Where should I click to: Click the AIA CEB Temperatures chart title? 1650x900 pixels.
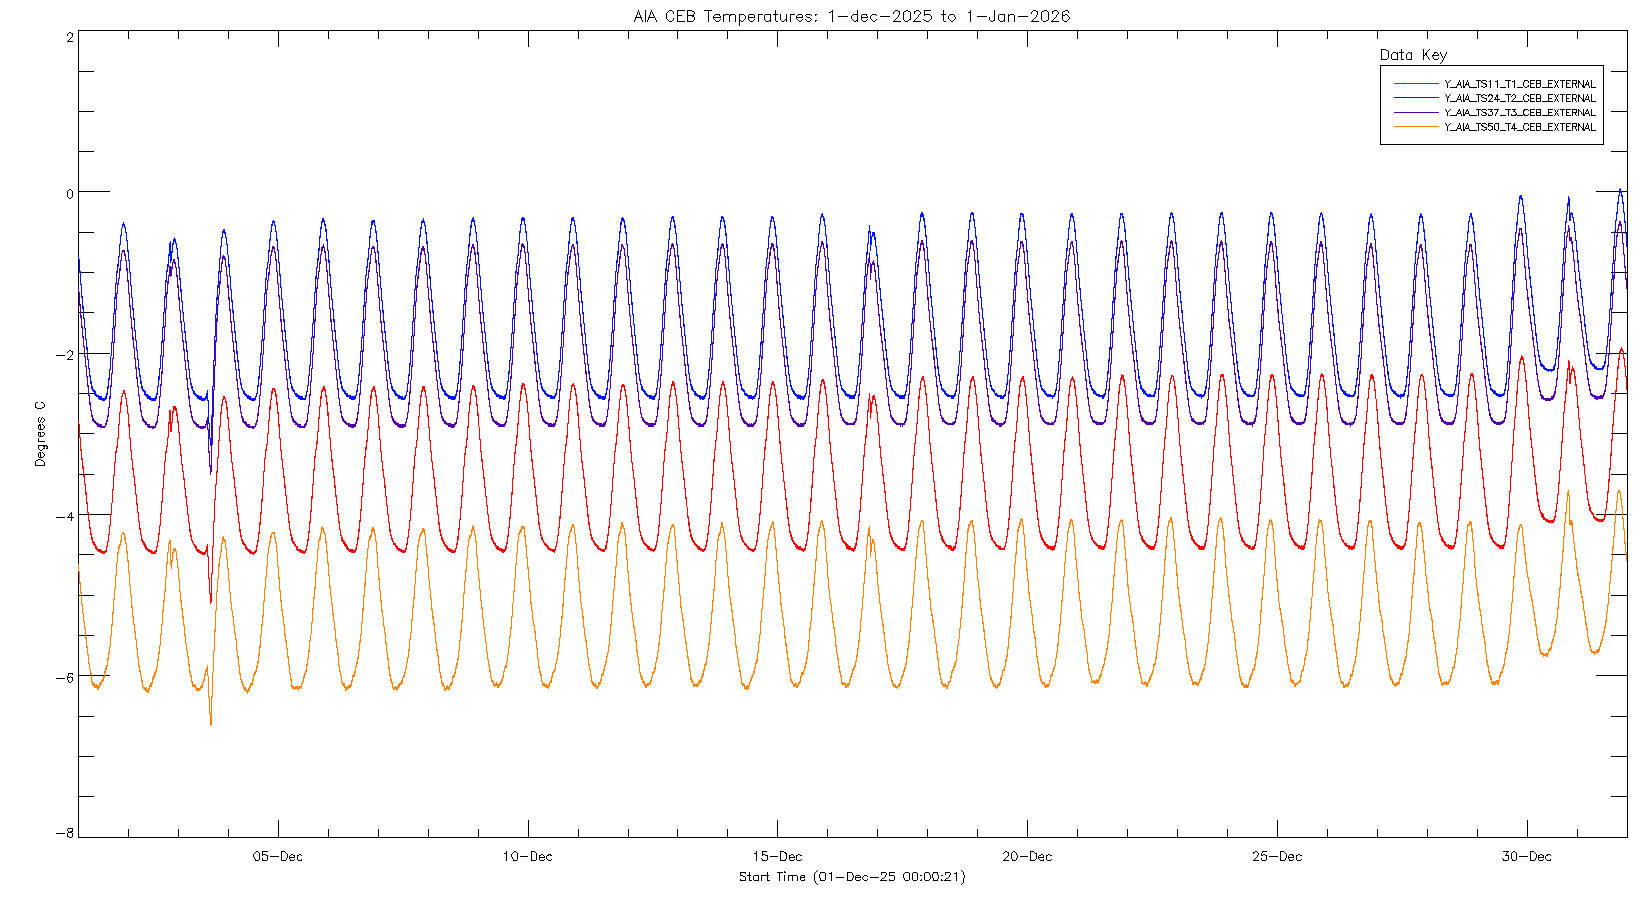coord(851,16)
